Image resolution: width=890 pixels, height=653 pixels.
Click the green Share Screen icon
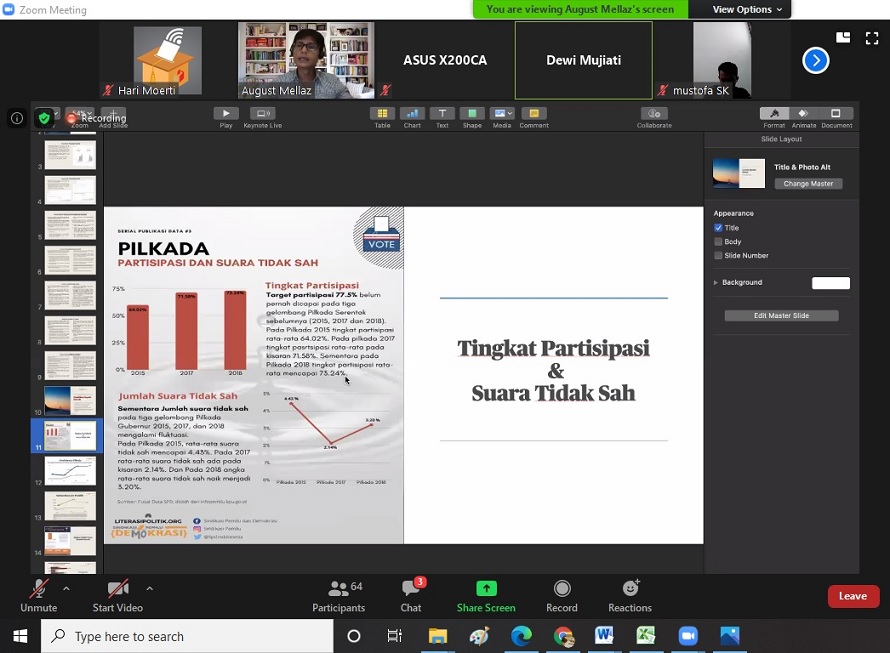click(x=486, y=589)
